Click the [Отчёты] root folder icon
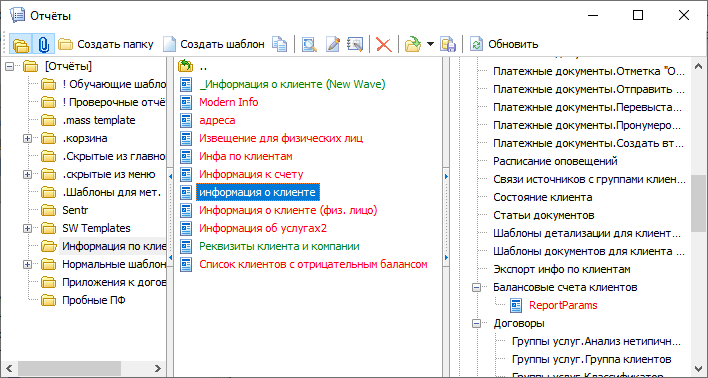The width and height of the screenshot is (708, 378). 30,67
